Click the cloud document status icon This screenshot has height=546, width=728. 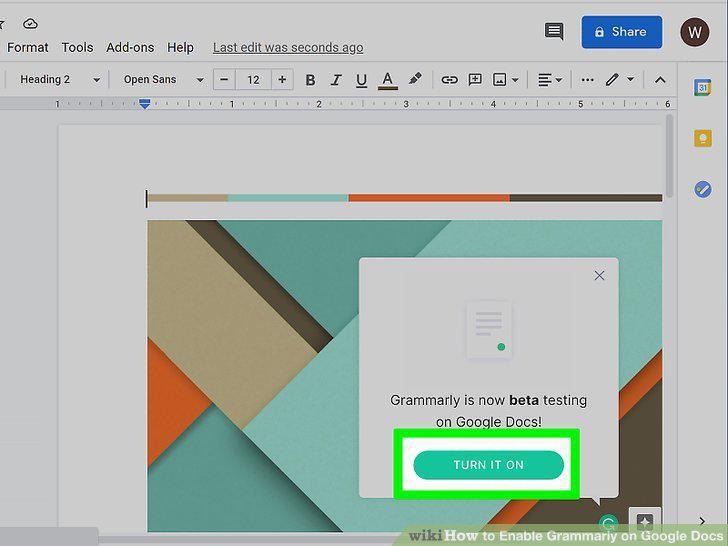(30, 24)
